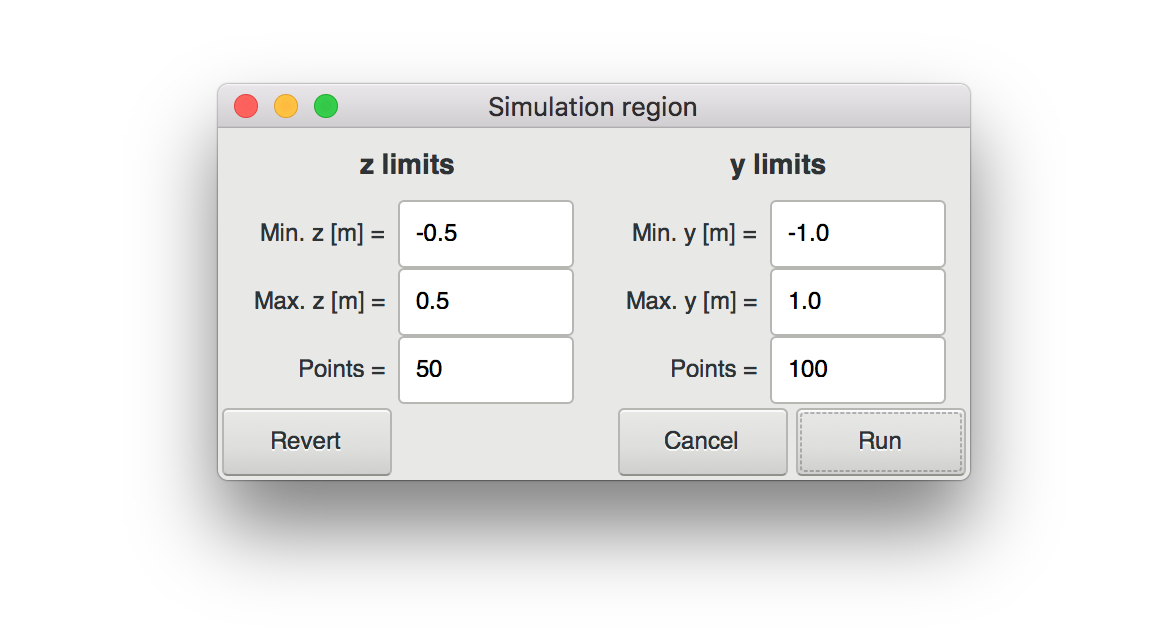
Task: Close the Simulation region window
Action: point(246,106)
